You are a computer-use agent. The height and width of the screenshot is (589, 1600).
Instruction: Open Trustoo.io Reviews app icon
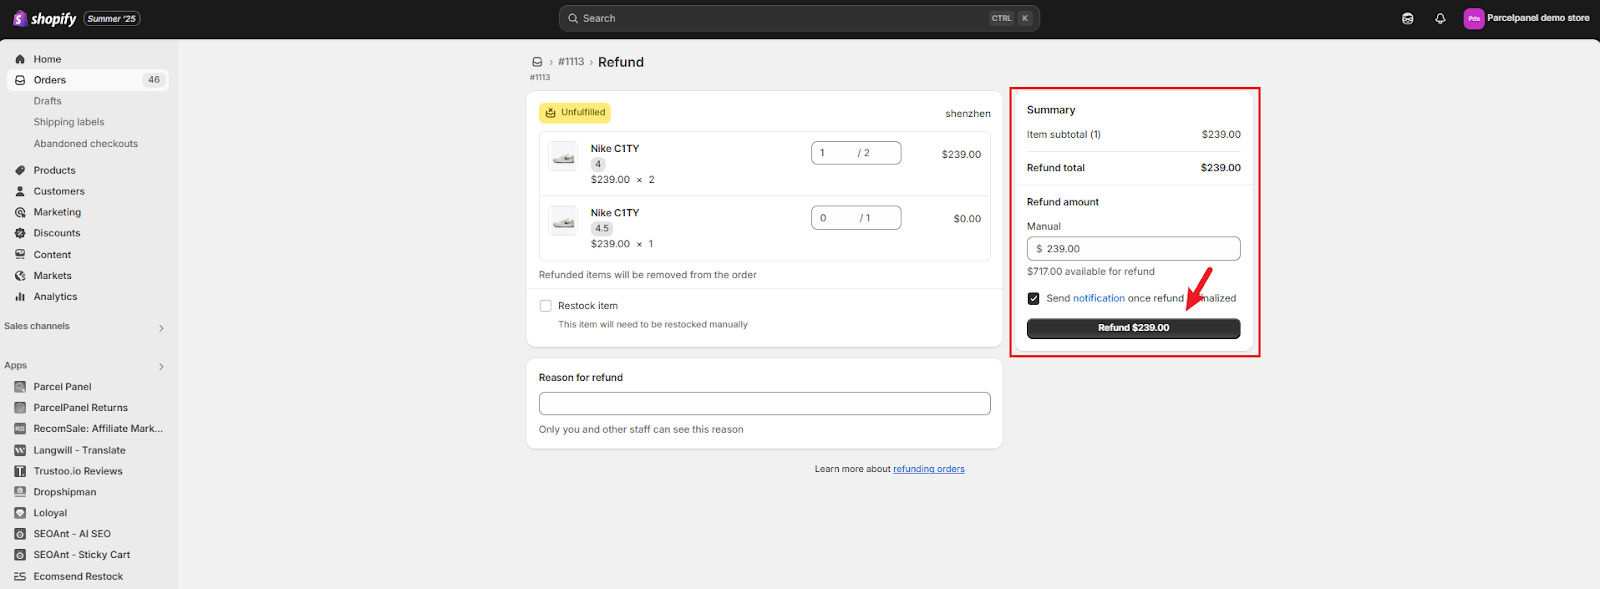20,471
